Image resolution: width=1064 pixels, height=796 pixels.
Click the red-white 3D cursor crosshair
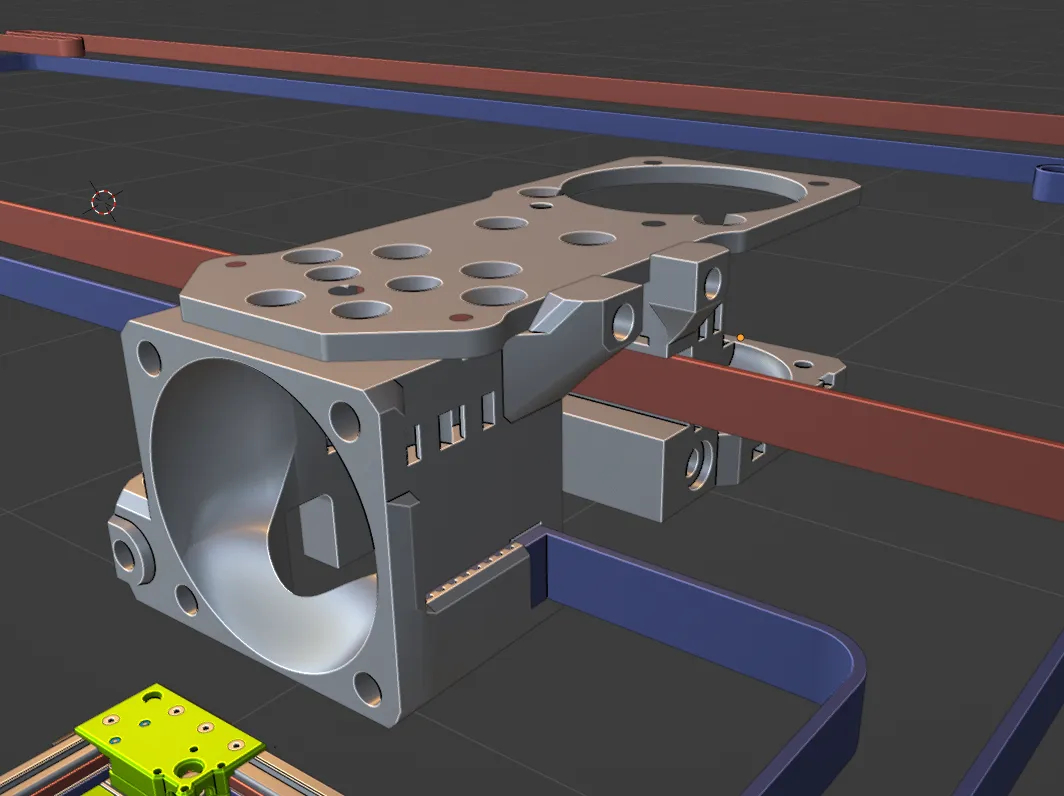pyautogui.click(x=104, y=202)
